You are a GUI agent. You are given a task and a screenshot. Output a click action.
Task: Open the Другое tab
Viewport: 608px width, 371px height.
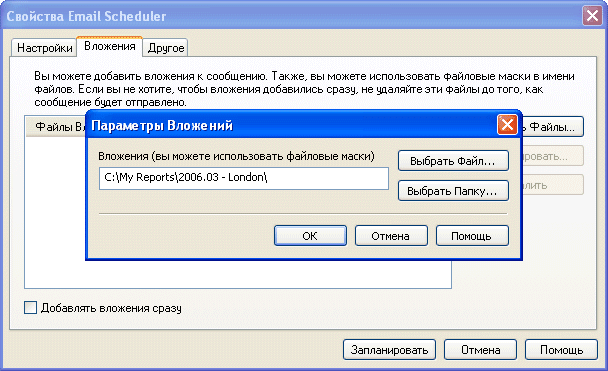tap(166, 48)
